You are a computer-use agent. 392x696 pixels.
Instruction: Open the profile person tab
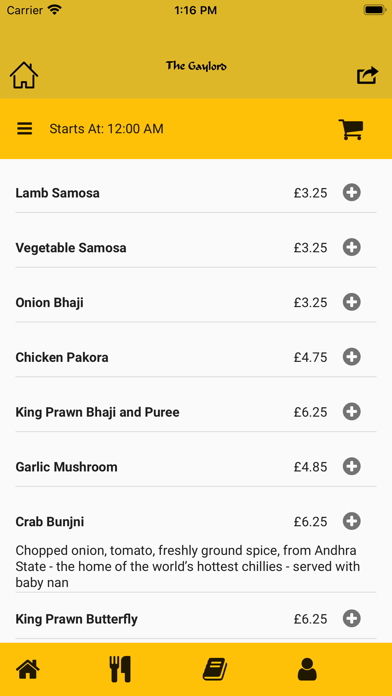click(307, 669)
